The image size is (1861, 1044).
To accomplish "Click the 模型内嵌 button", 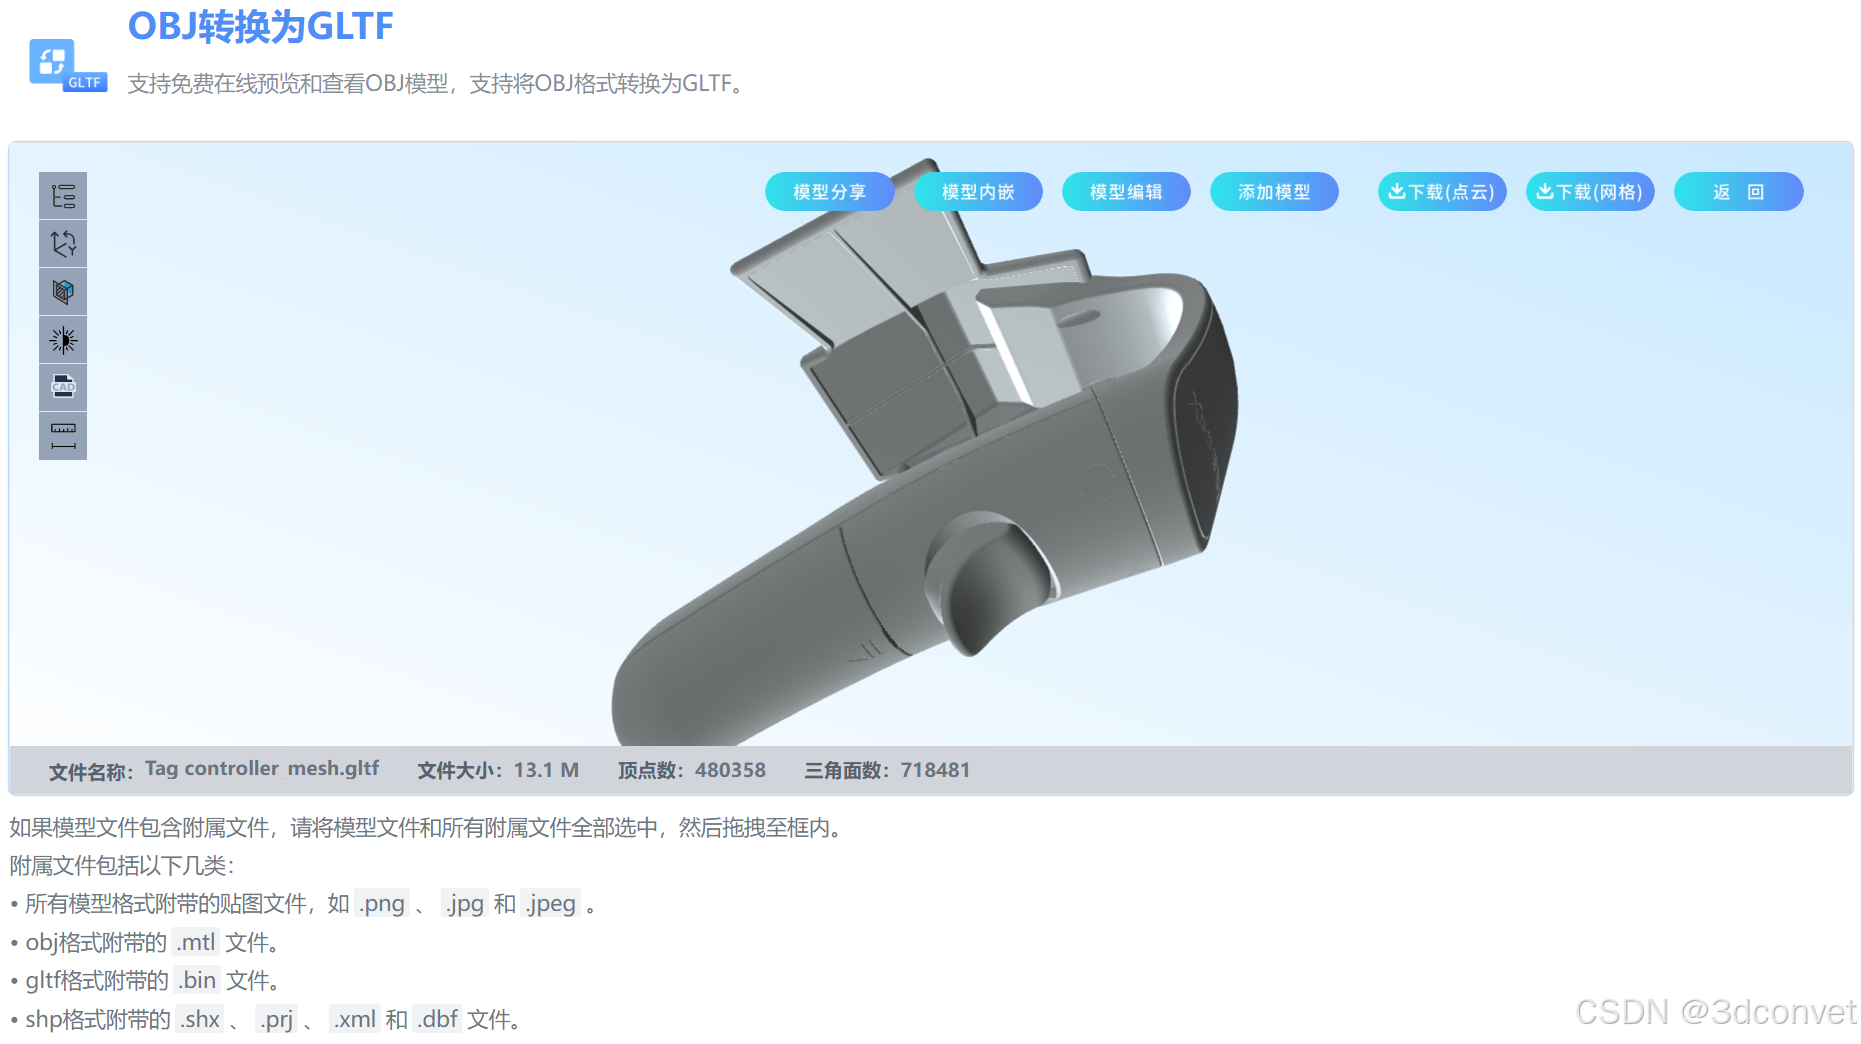I will [x=978, y=191].
